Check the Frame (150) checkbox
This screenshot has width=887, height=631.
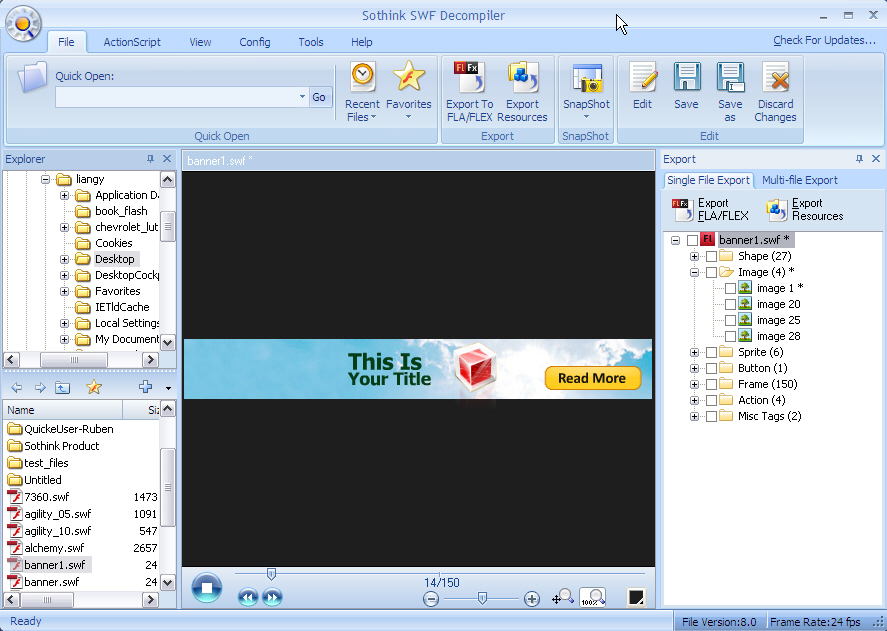712,384
